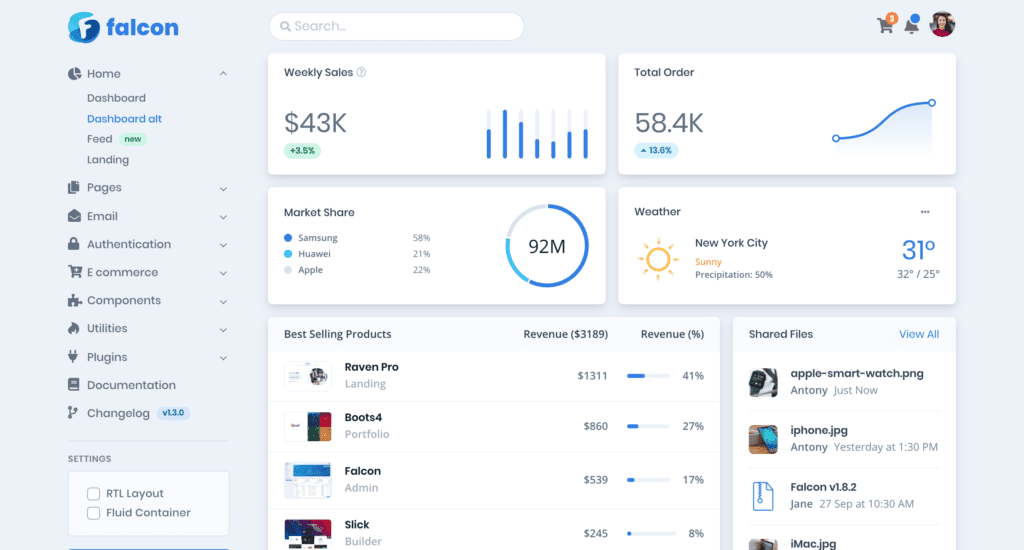Open the Documentation sidebar item
The image size is (1024, 550).
coord(131,385)
